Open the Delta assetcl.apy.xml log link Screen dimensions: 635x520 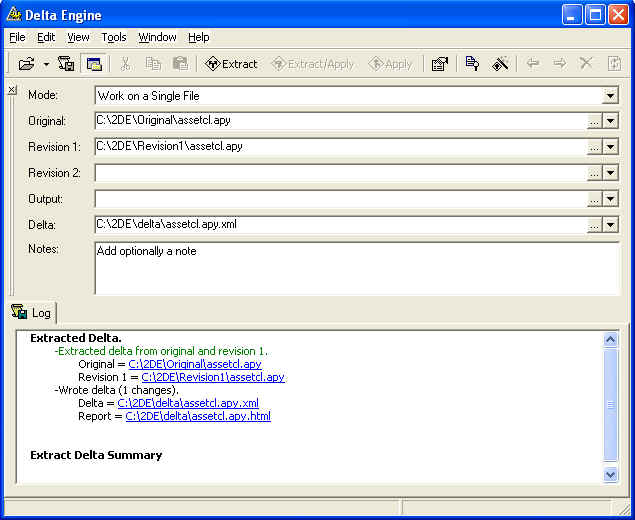point(188,403)
